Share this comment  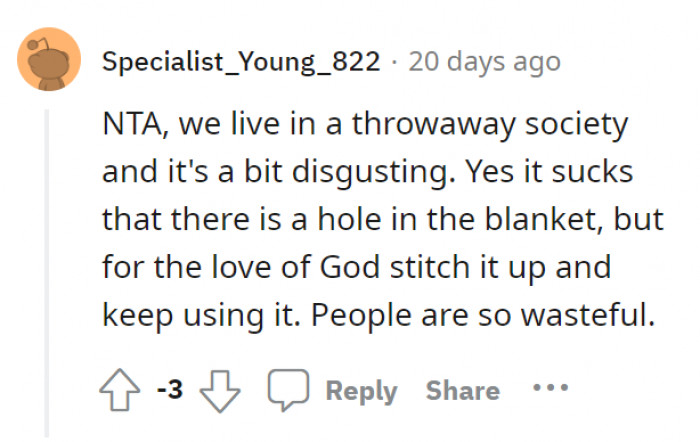463,388
